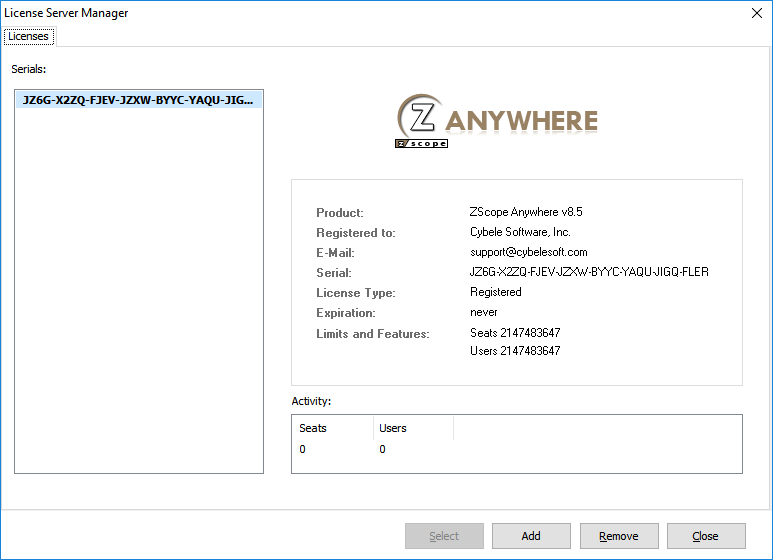Click the product value ZScope Anywhere v8.5
This screenshot has width=773, height=560.
pyautogui.click(x=526, y=212)
